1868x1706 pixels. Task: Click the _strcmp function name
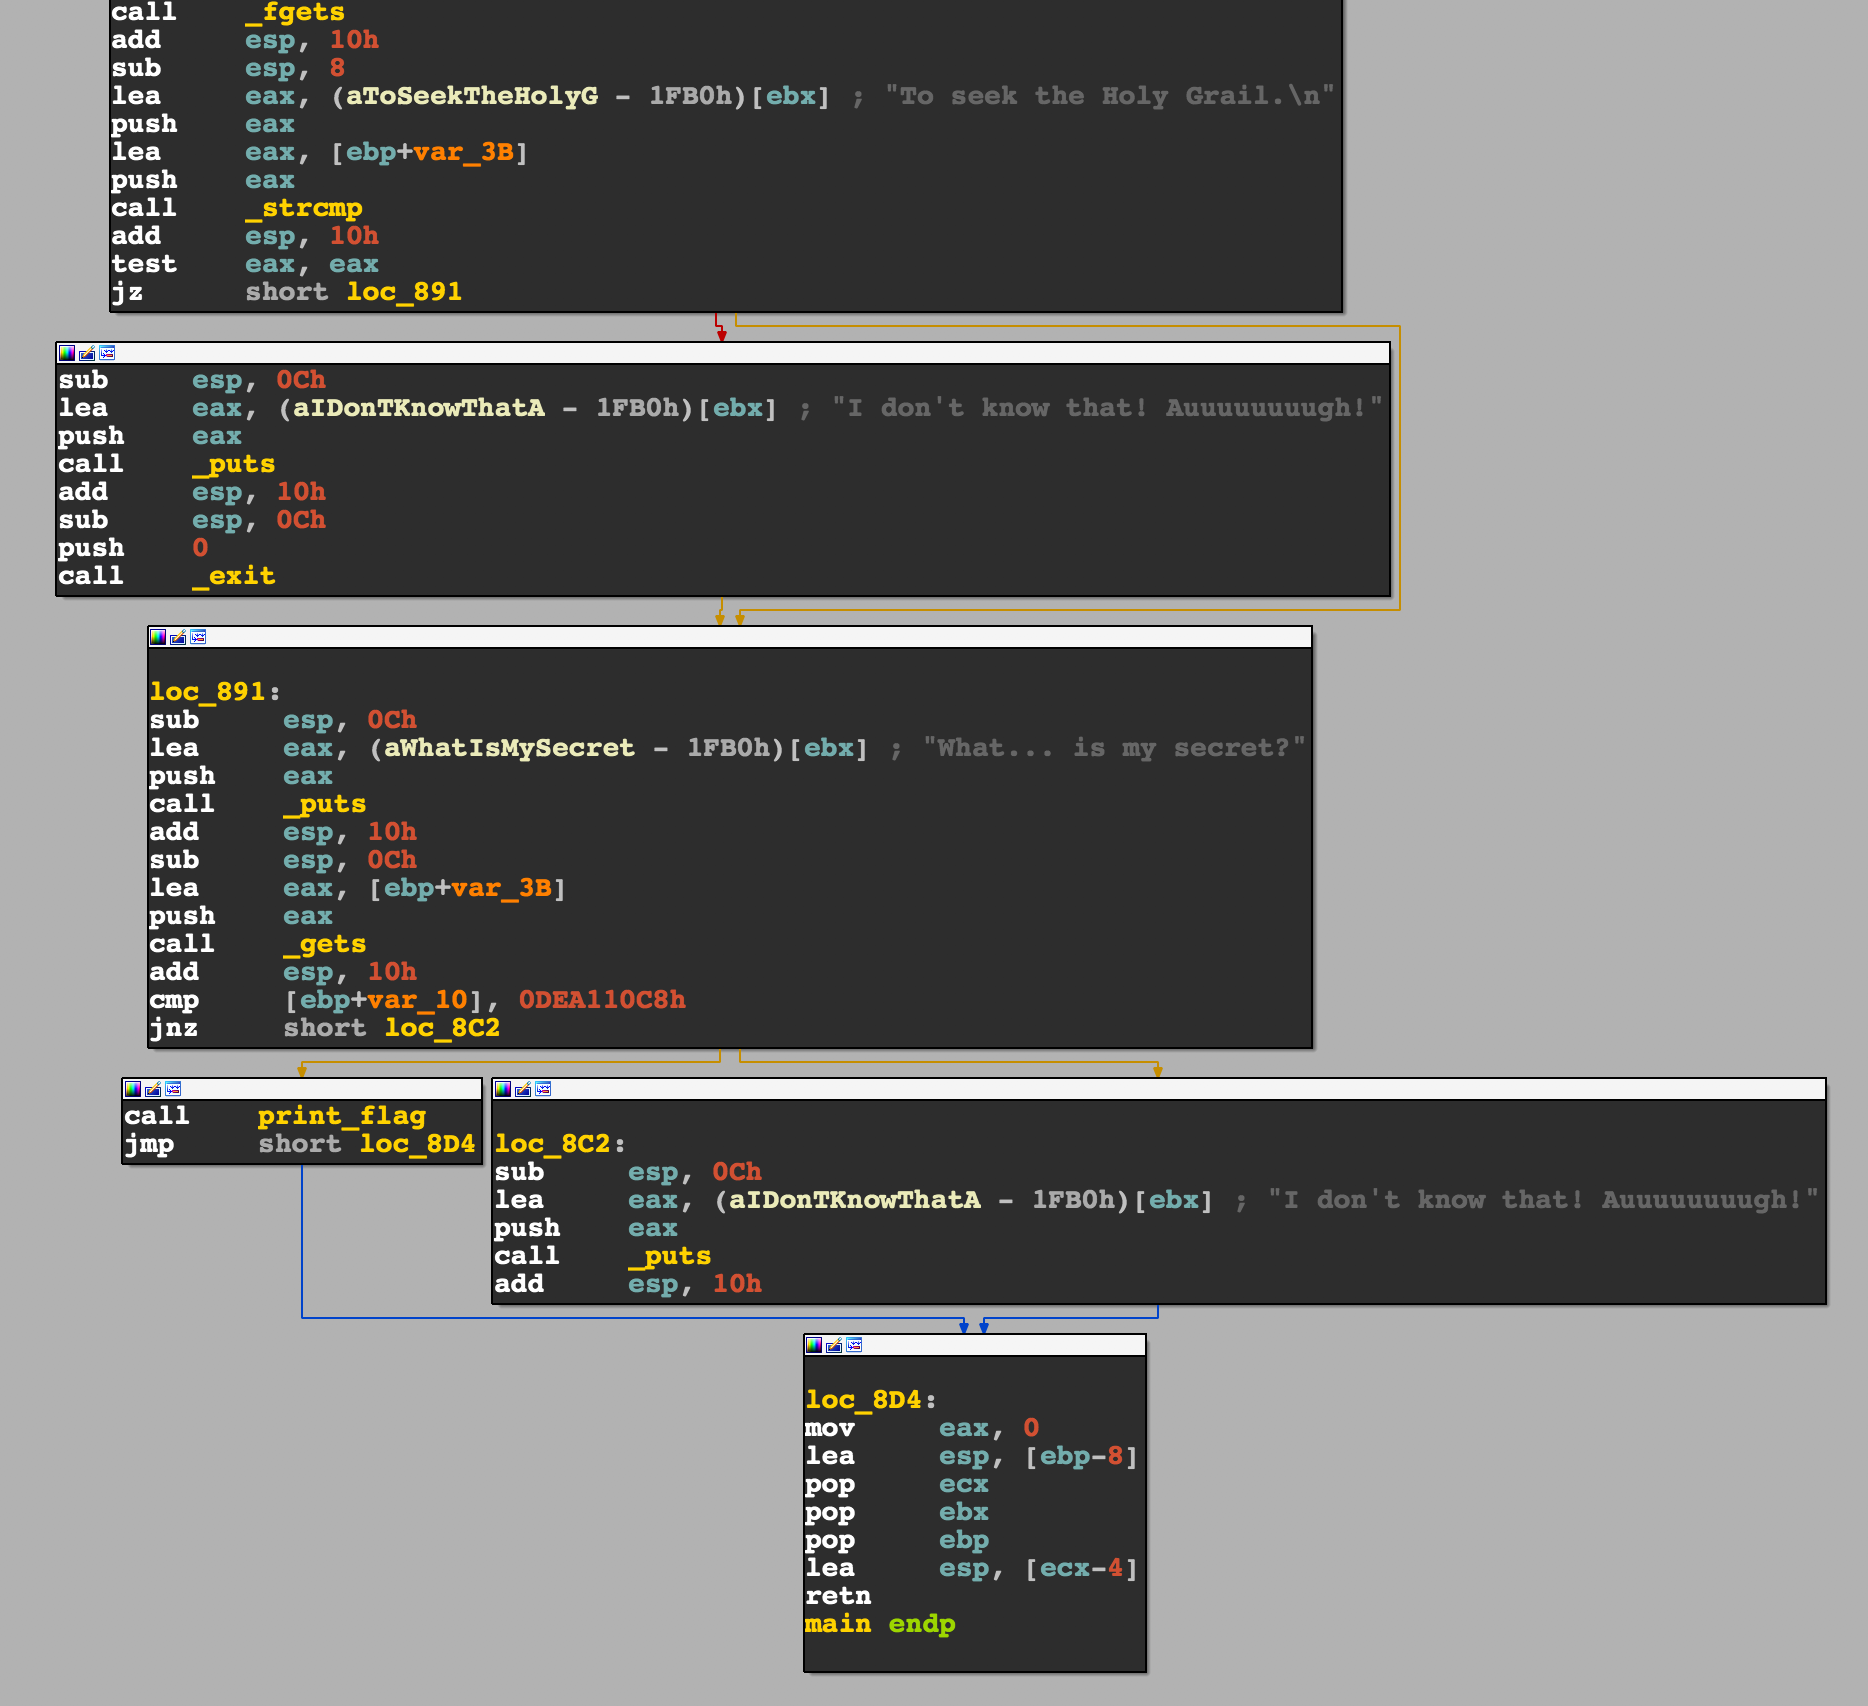click(x=304, y=208)
